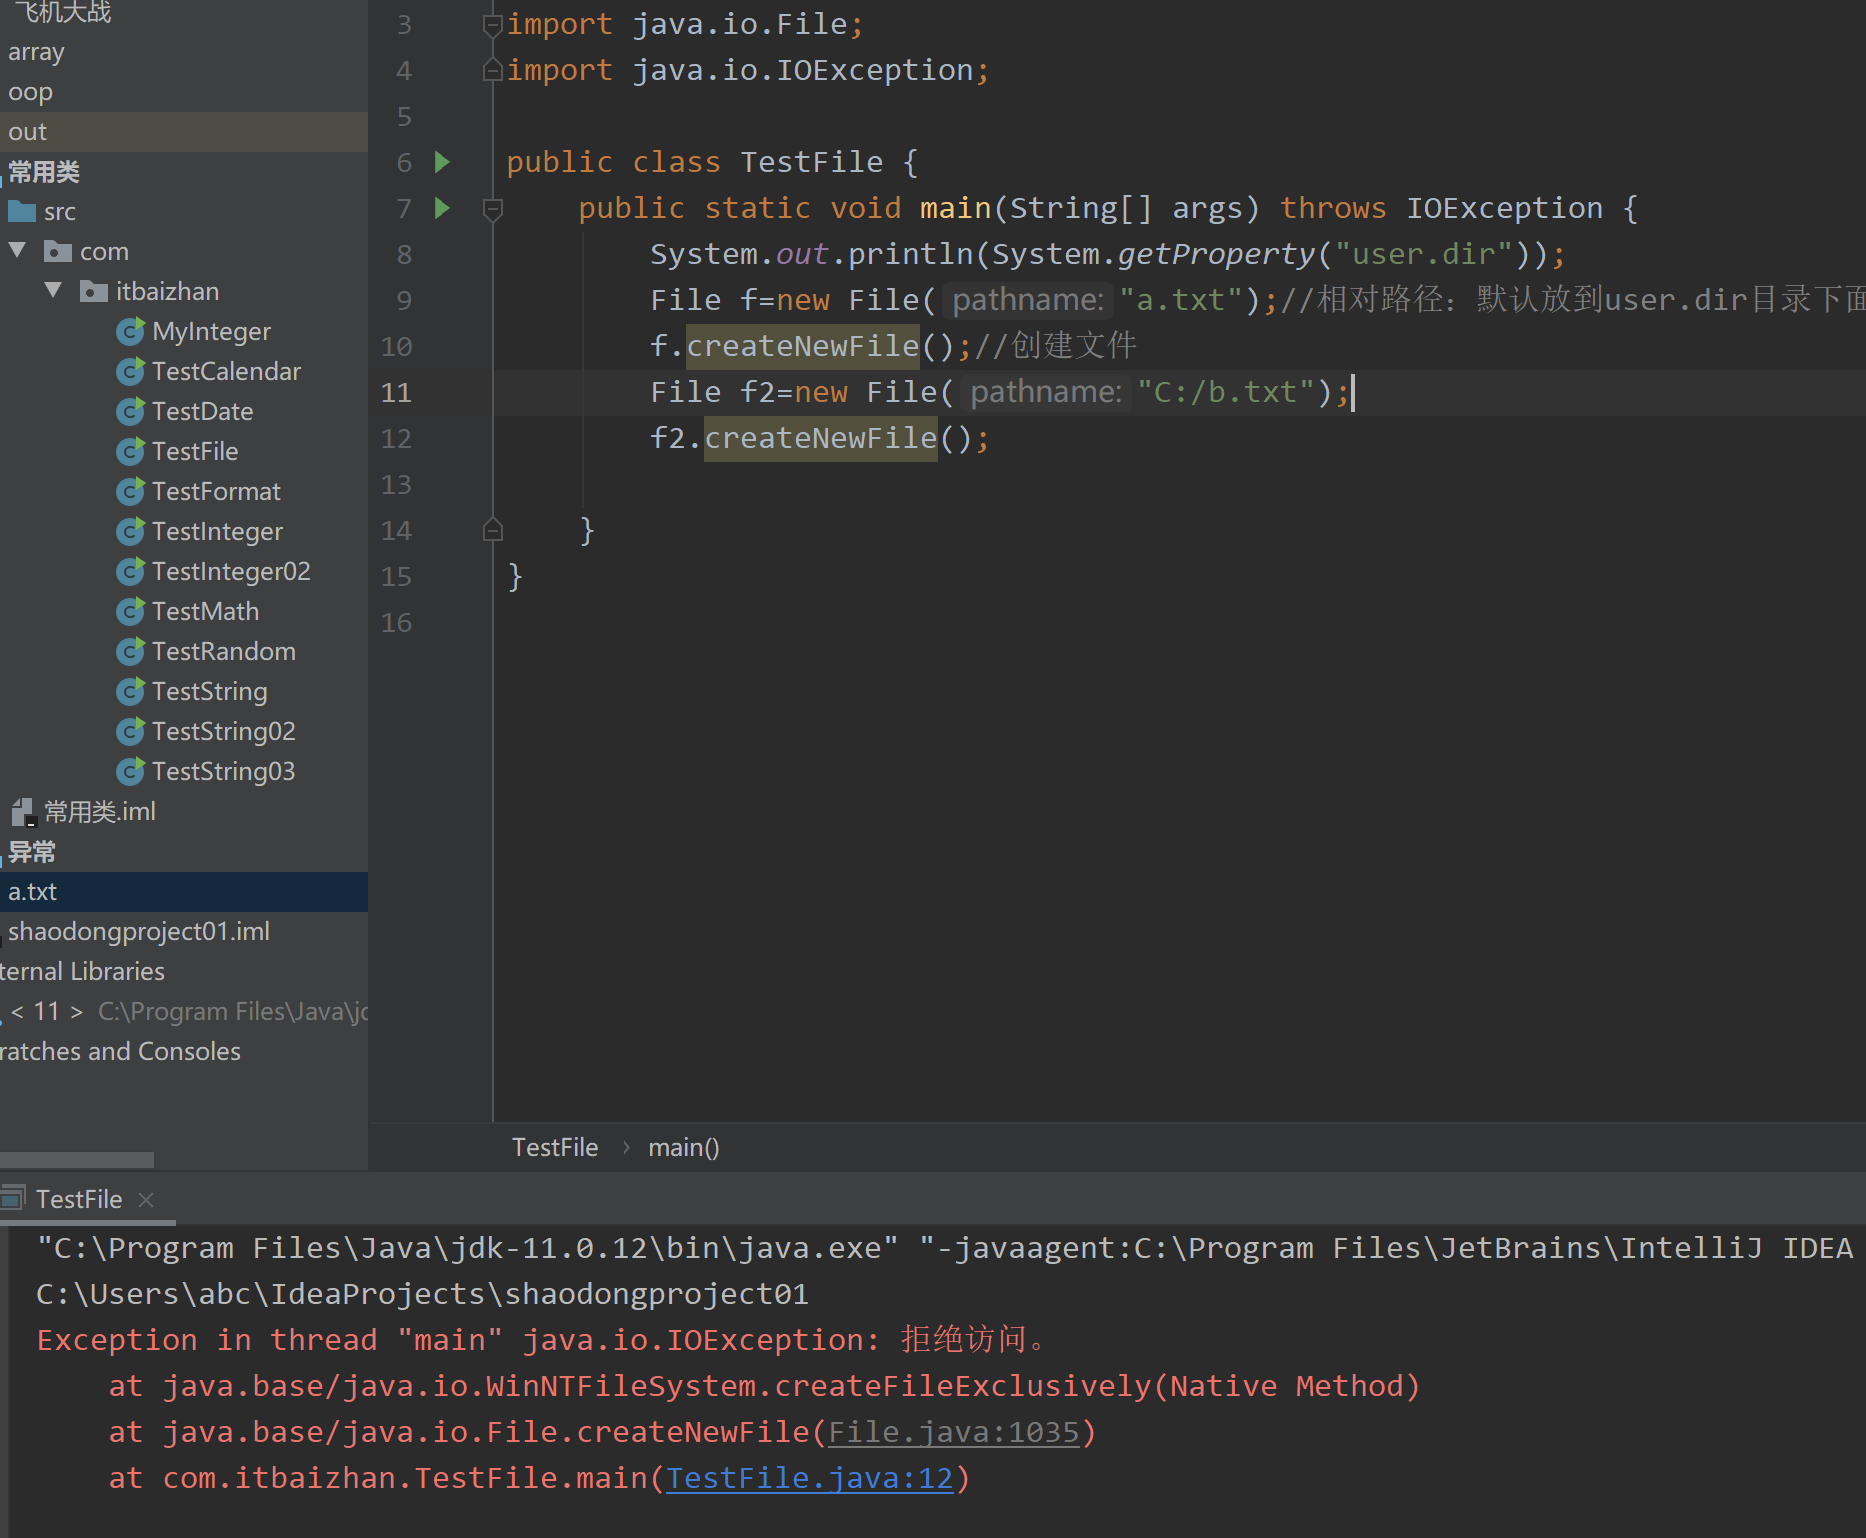
Task: Select the array module in project tree
Action: [x=184, y=51]
